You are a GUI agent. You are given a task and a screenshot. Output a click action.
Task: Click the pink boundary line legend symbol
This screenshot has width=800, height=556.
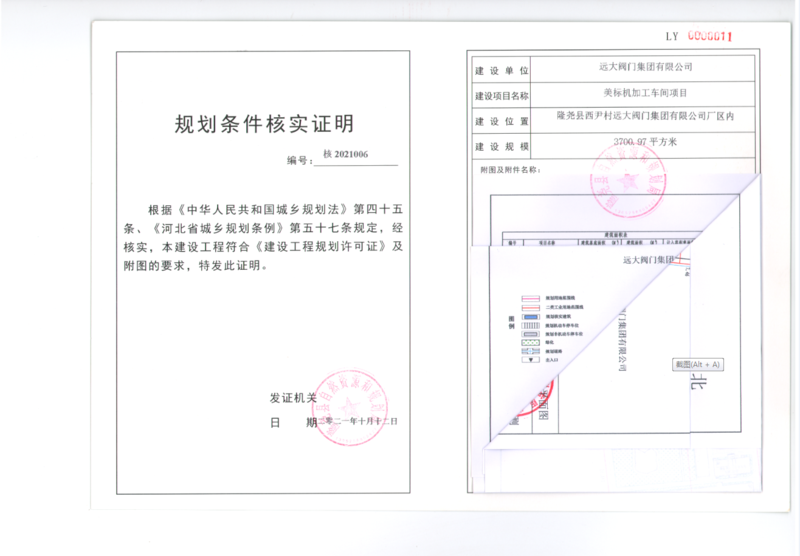530,298
